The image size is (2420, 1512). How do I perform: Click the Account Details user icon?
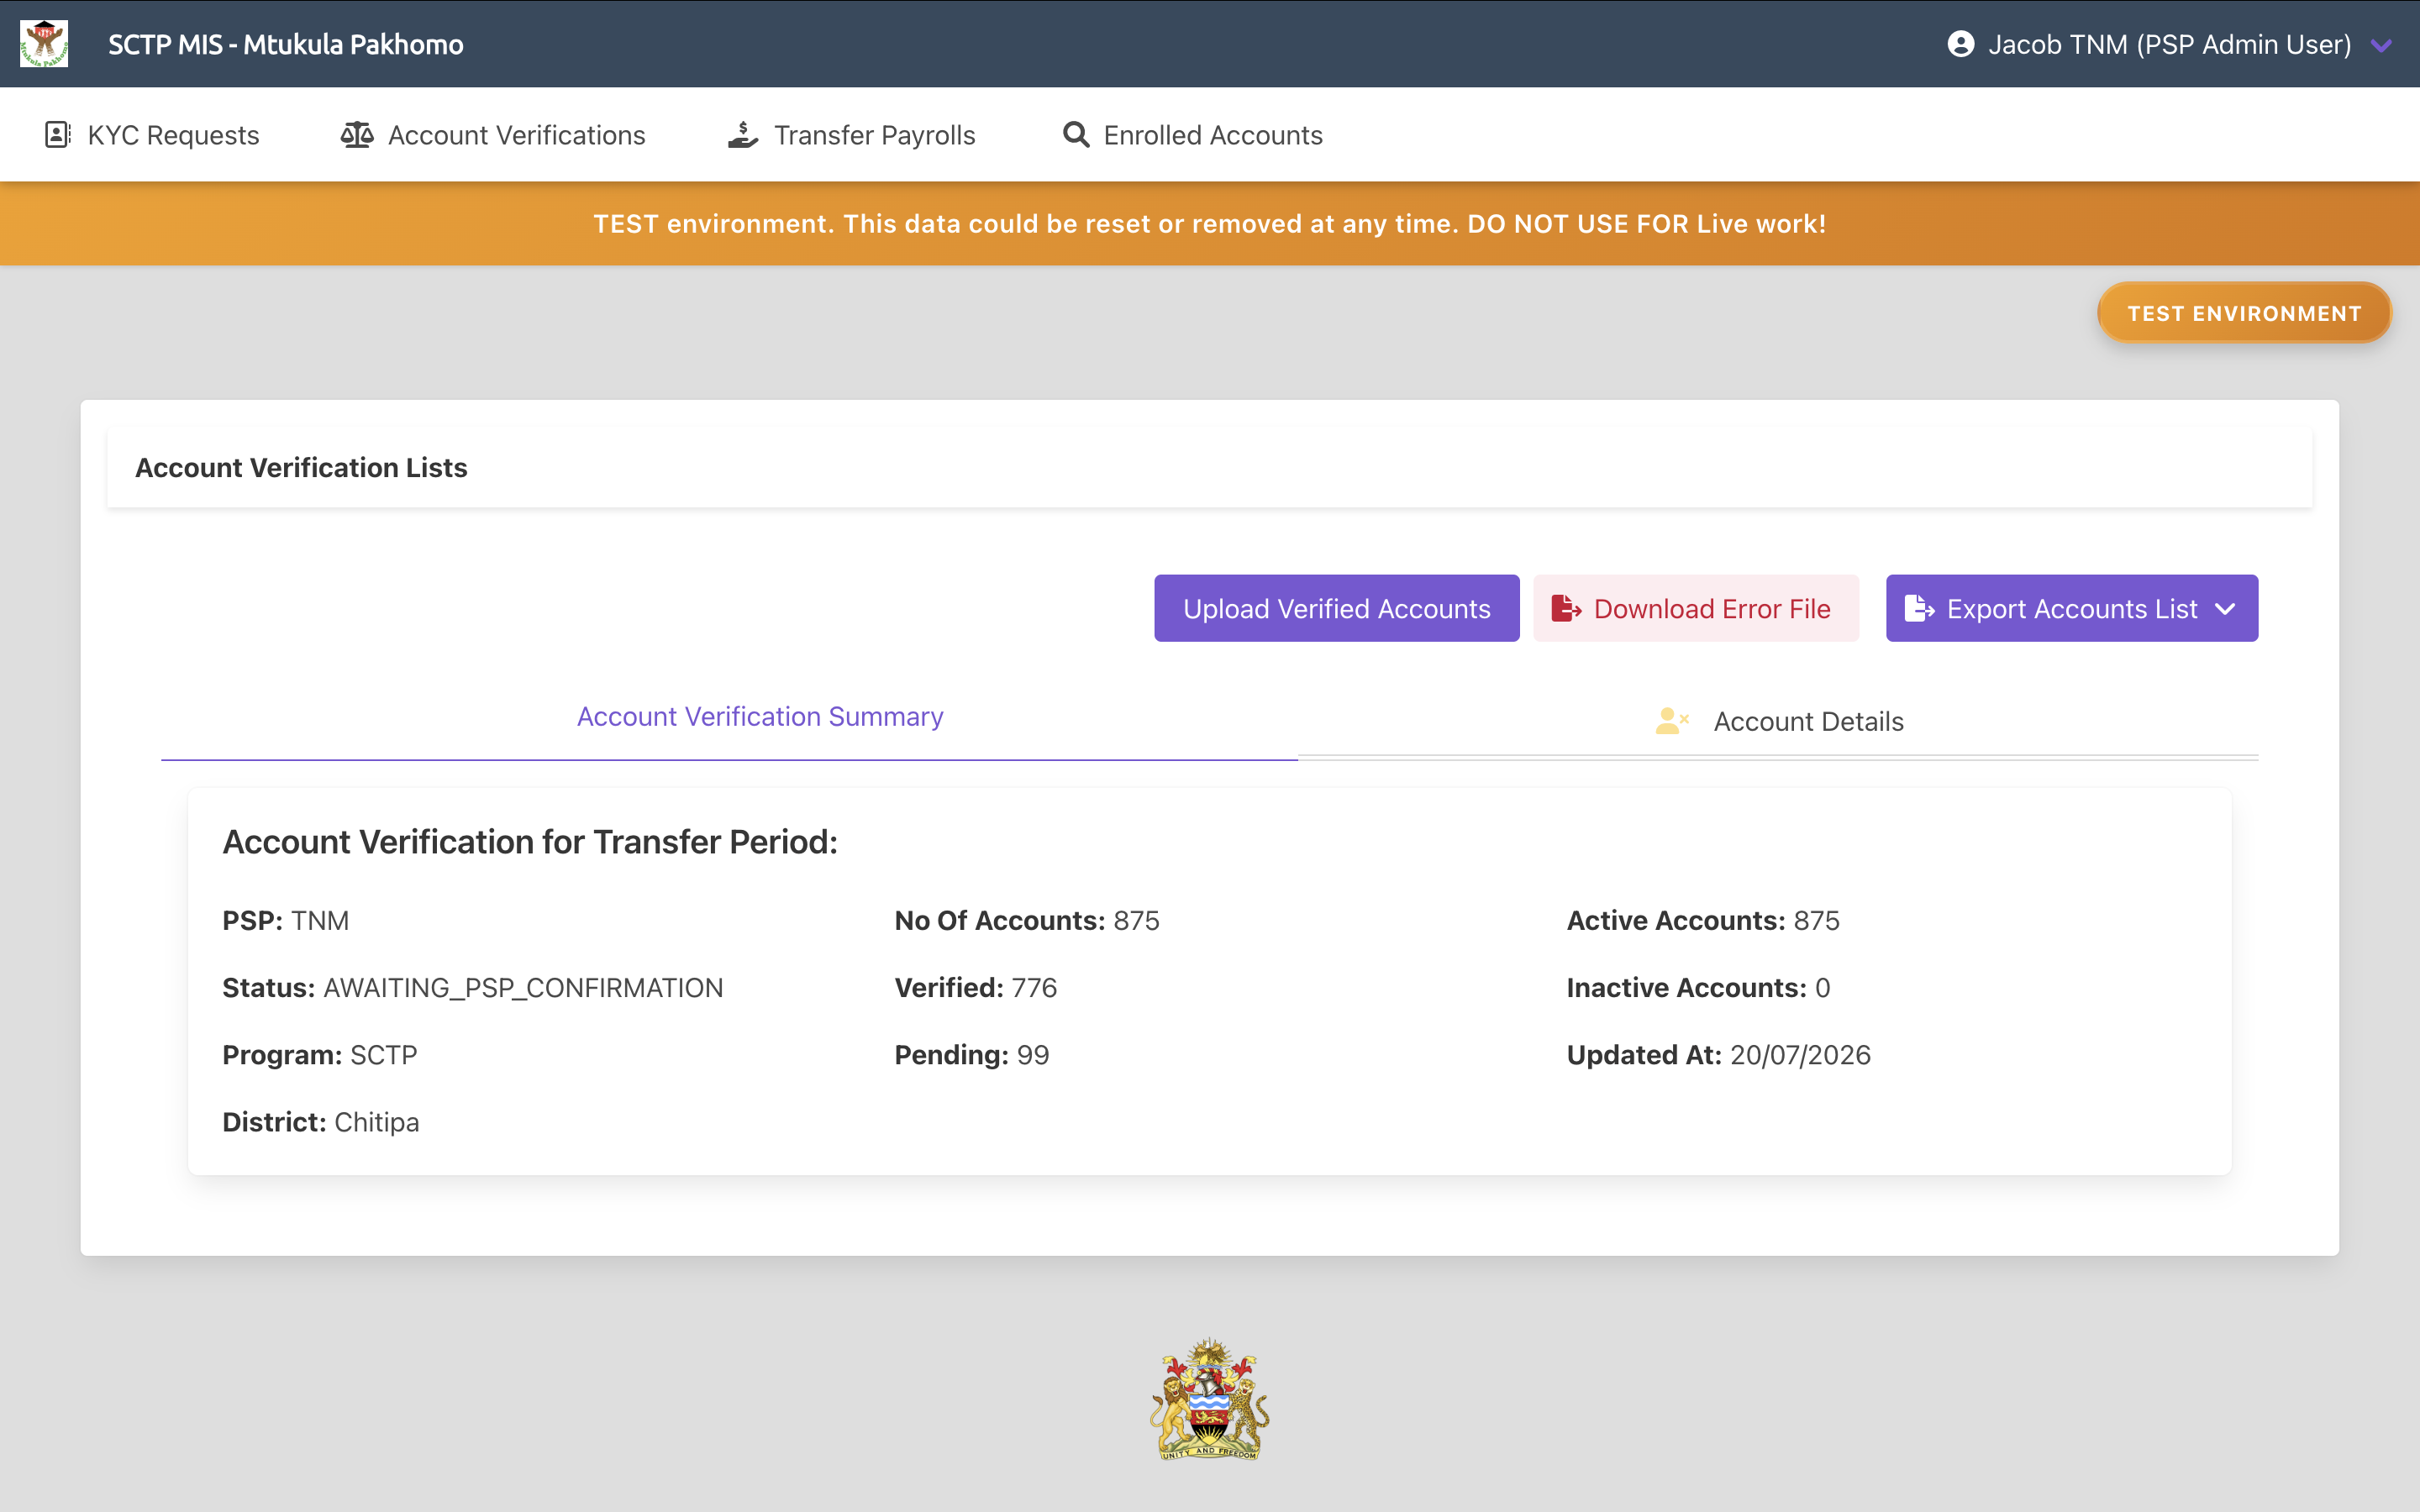pyautogui.click(x=1672, y=721)
